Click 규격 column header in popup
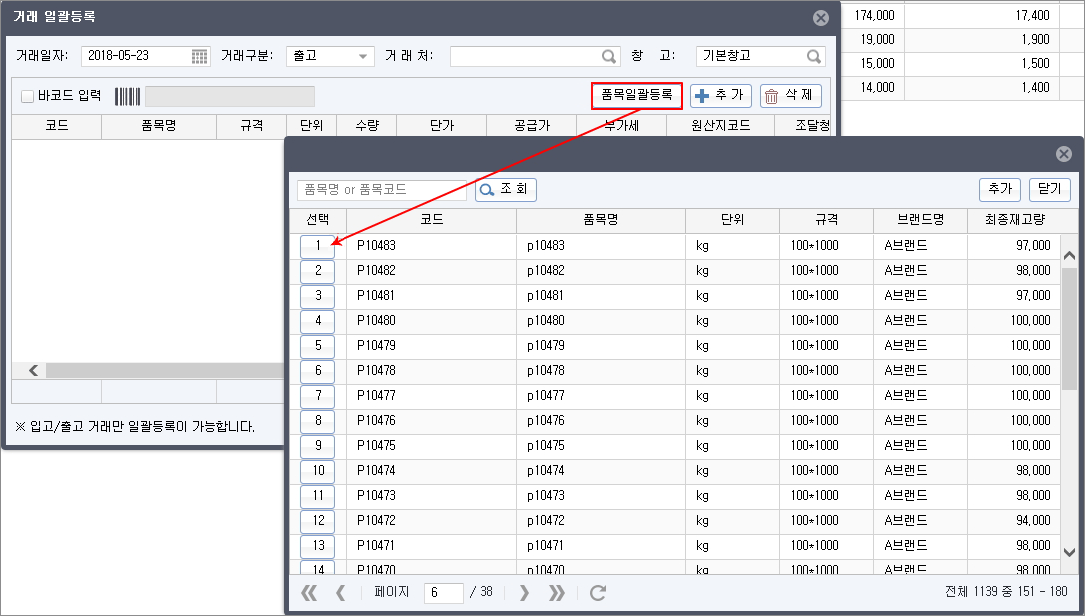Image resolution: width=1085 pixels, height=616 pixels. (826, 220)
